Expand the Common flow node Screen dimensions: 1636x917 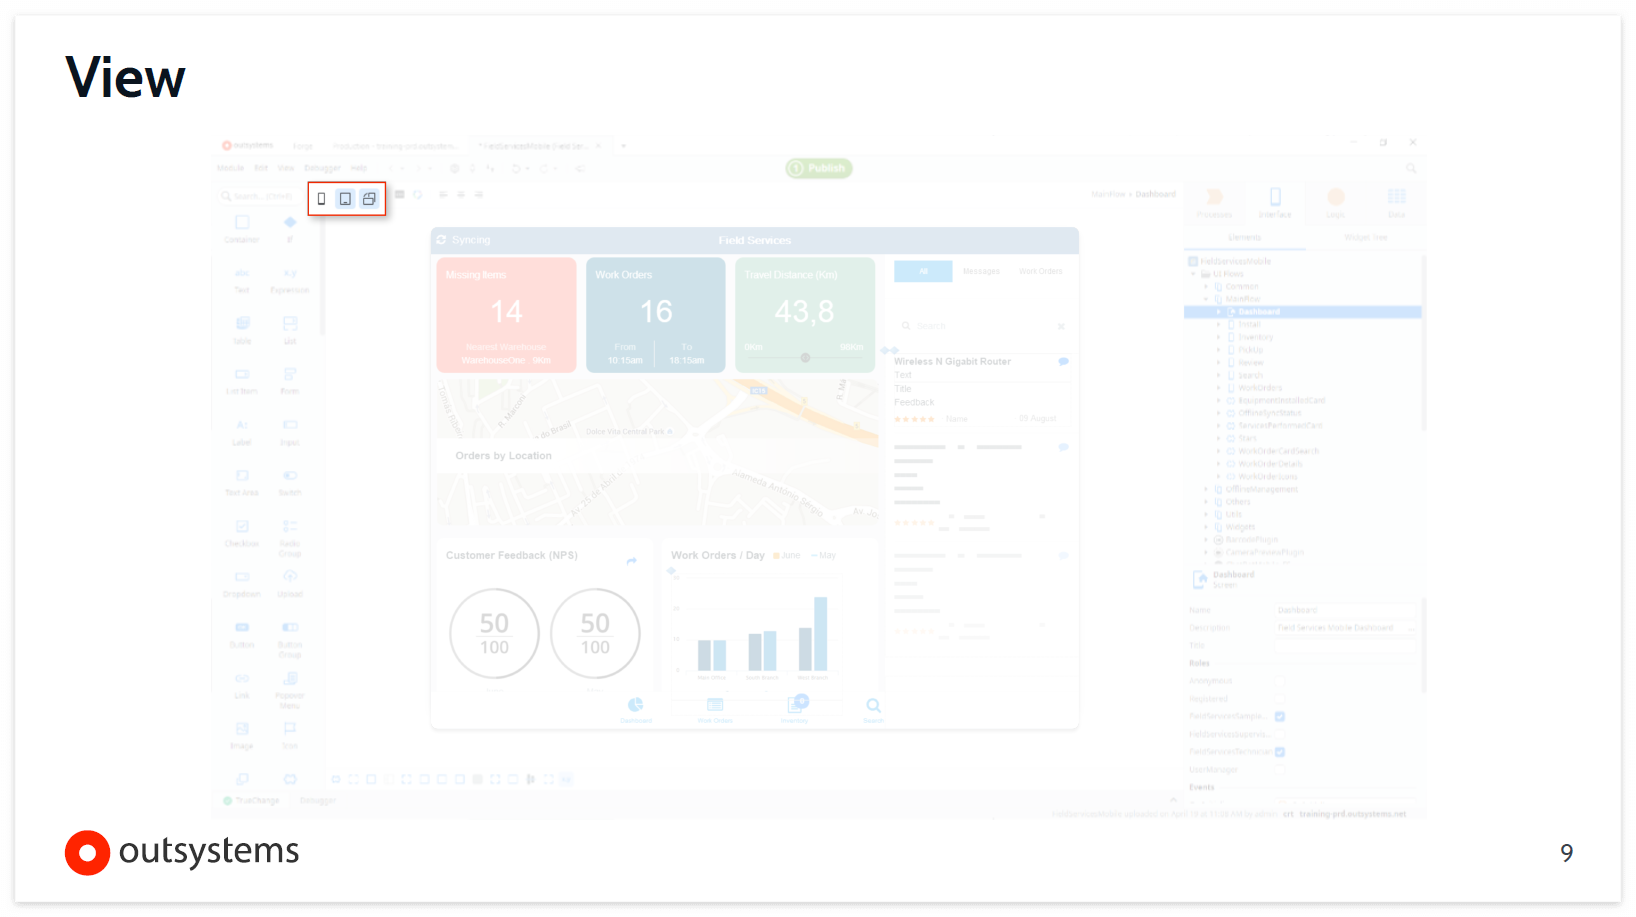coord(1206,286)
